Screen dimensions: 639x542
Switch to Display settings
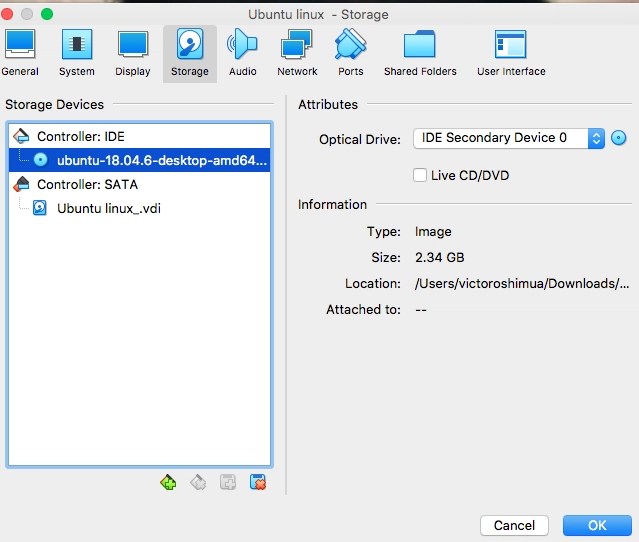pyautogui.click(x=133, y=52)
